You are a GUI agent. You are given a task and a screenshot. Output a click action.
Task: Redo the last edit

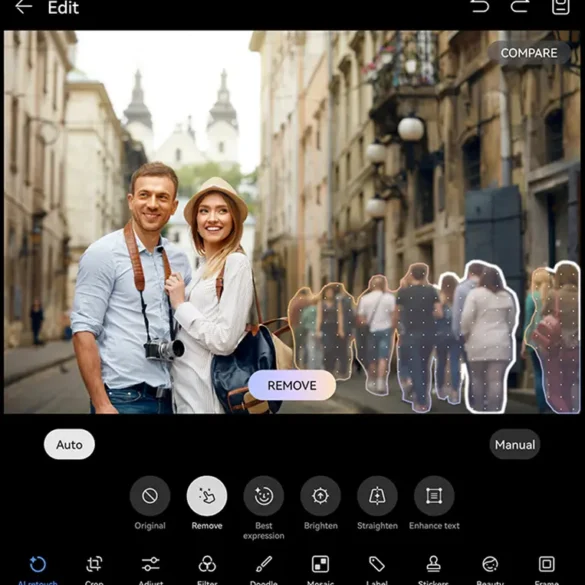point(520,6)
